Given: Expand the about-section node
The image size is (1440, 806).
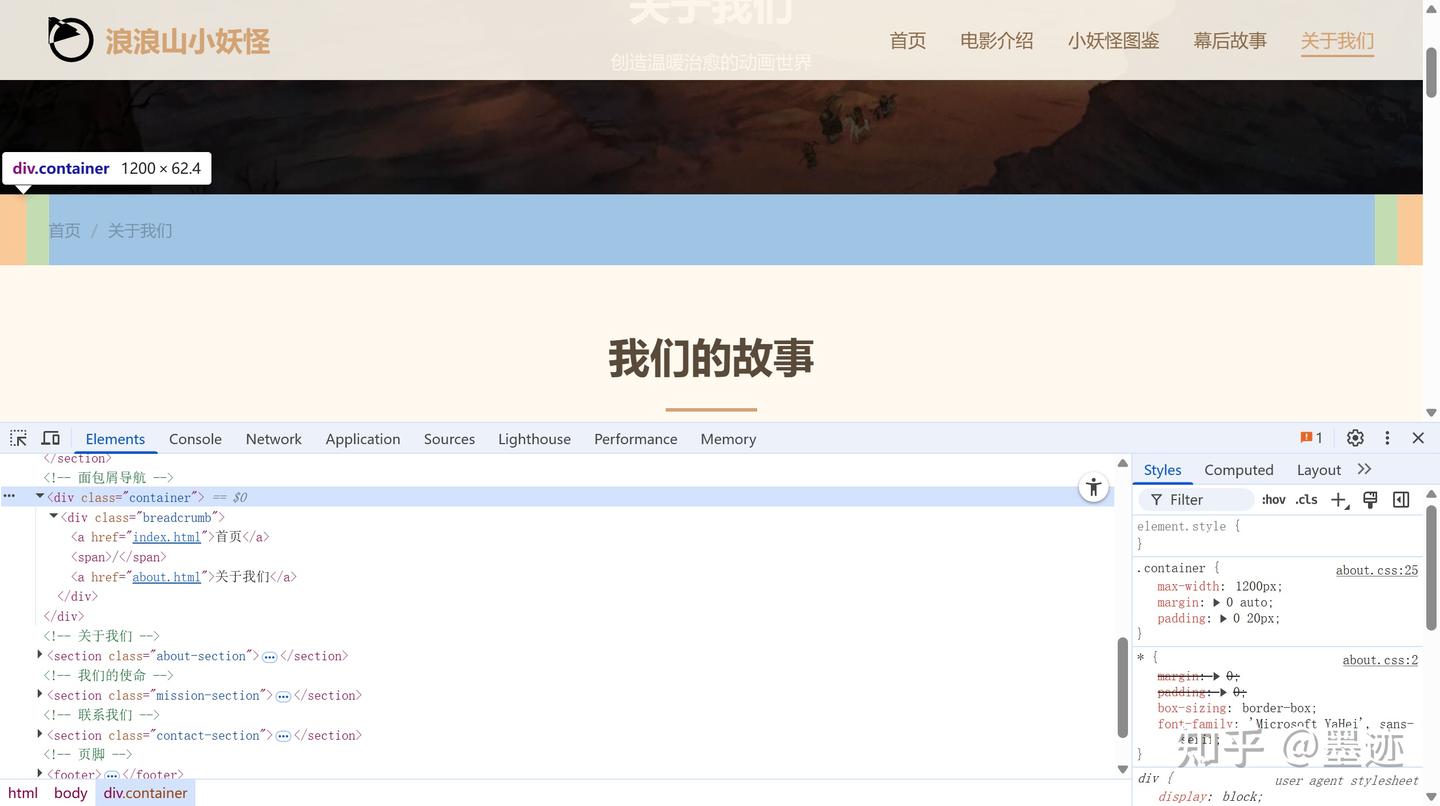Looking at the screenshot, I should (x=40, y=655).
